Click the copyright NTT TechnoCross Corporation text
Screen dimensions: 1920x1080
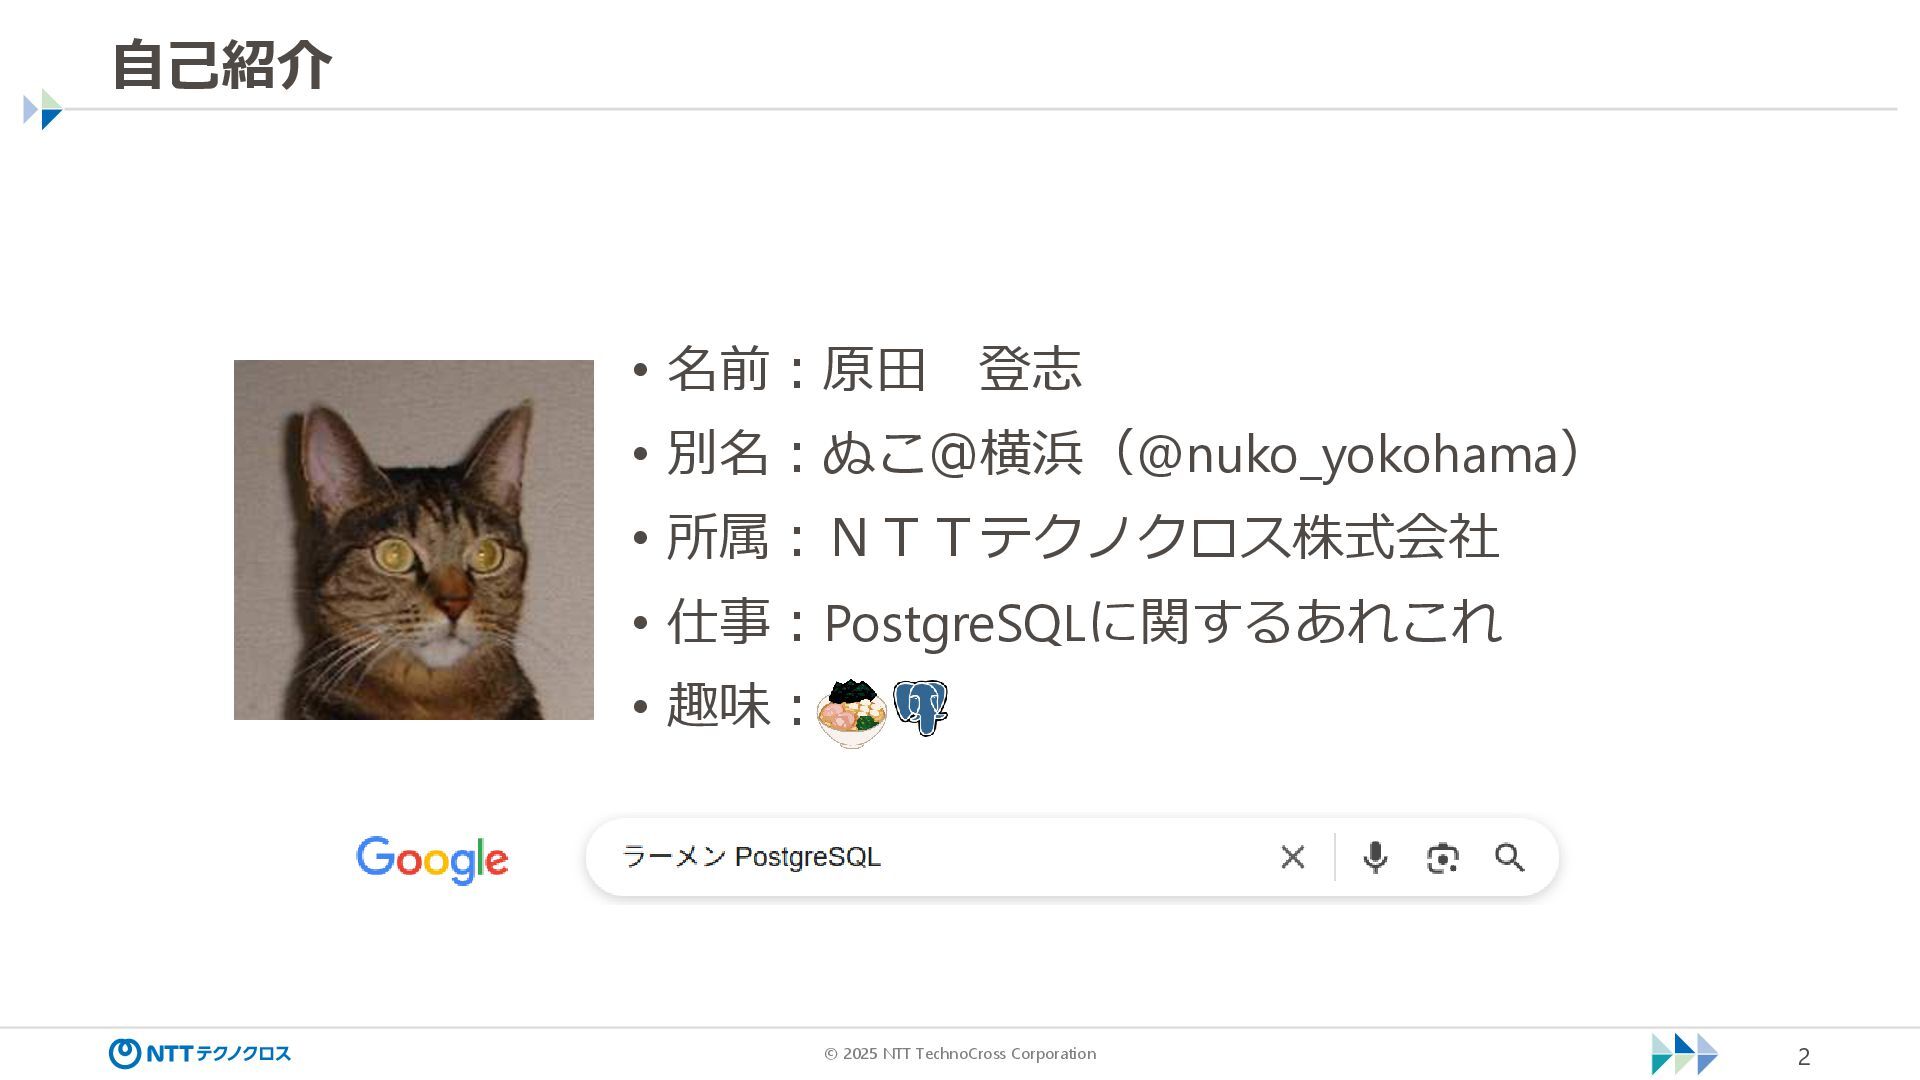coord(960,1053)
